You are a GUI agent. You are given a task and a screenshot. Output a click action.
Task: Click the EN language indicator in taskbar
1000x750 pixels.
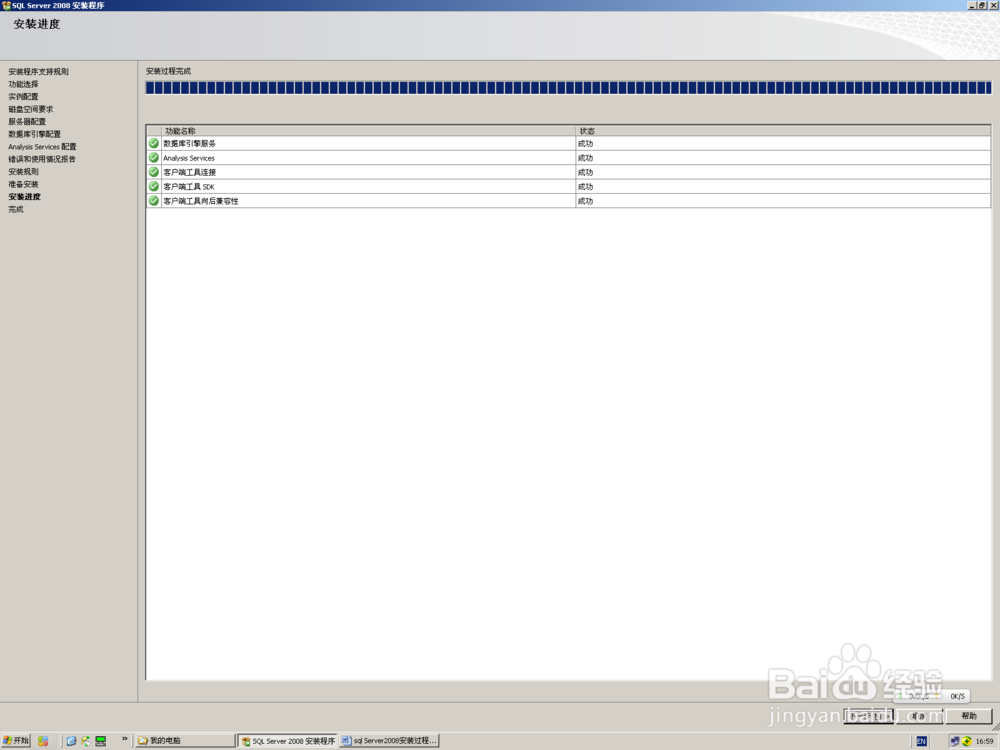click(921, 741)
